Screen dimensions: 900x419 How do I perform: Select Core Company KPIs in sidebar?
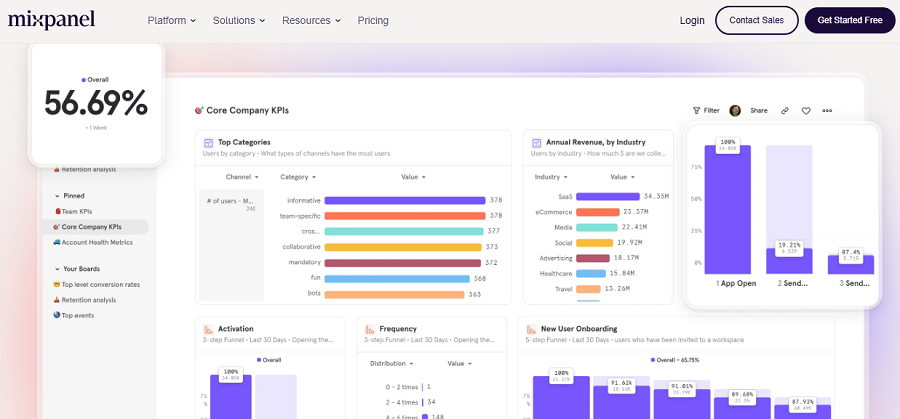(95, 227)
